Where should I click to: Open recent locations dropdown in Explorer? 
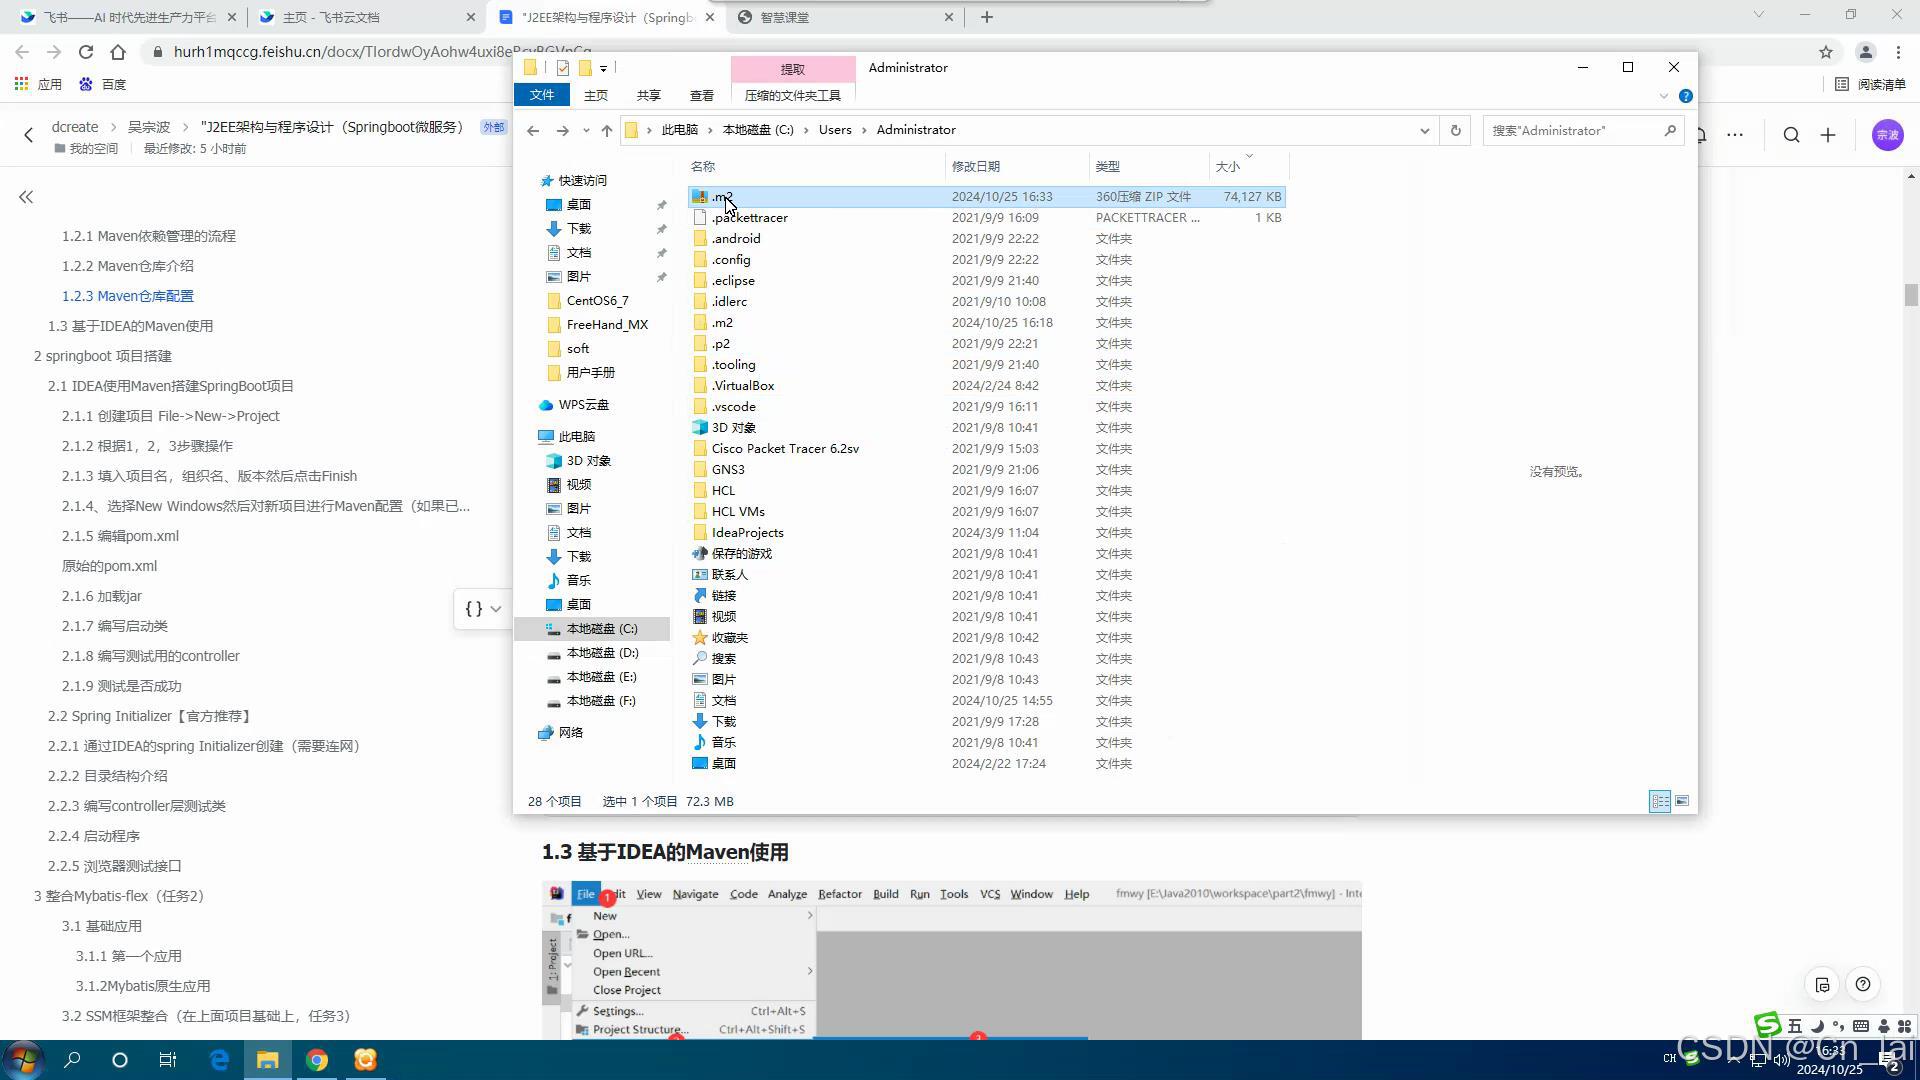586,130
